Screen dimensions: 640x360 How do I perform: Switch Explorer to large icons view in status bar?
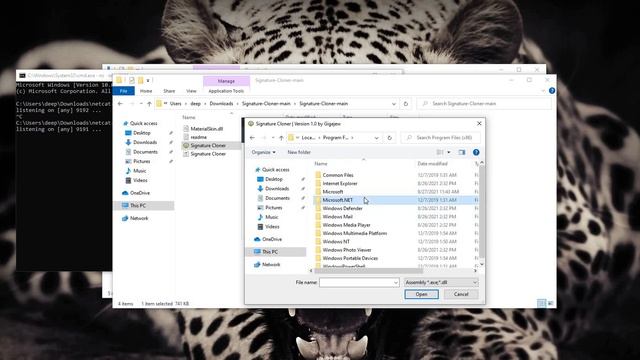tap(550, 303)
